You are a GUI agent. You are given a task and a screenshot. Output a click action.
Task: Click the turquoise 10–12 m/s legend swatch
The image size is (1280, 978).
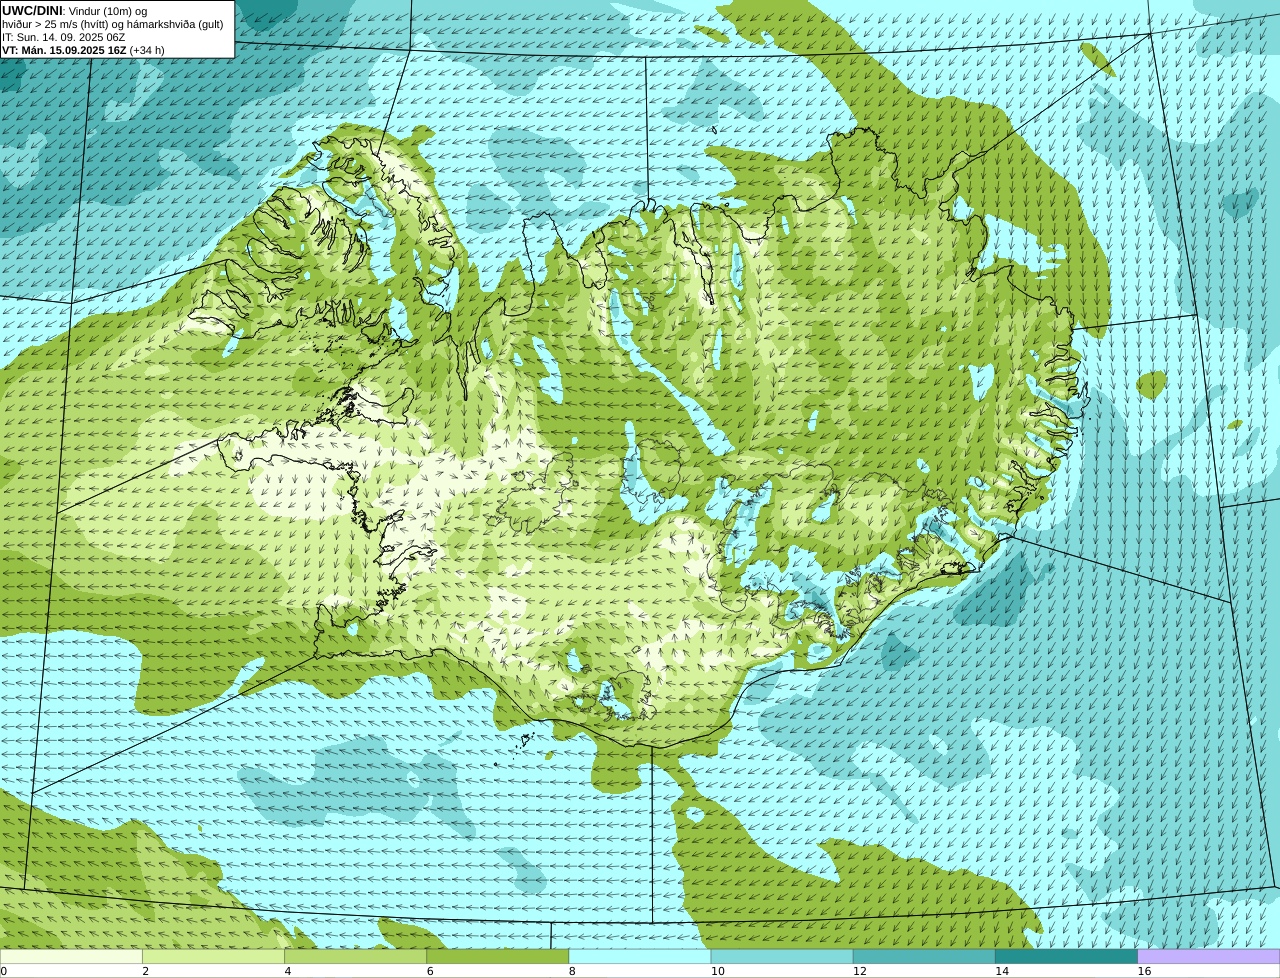point(782,957)
